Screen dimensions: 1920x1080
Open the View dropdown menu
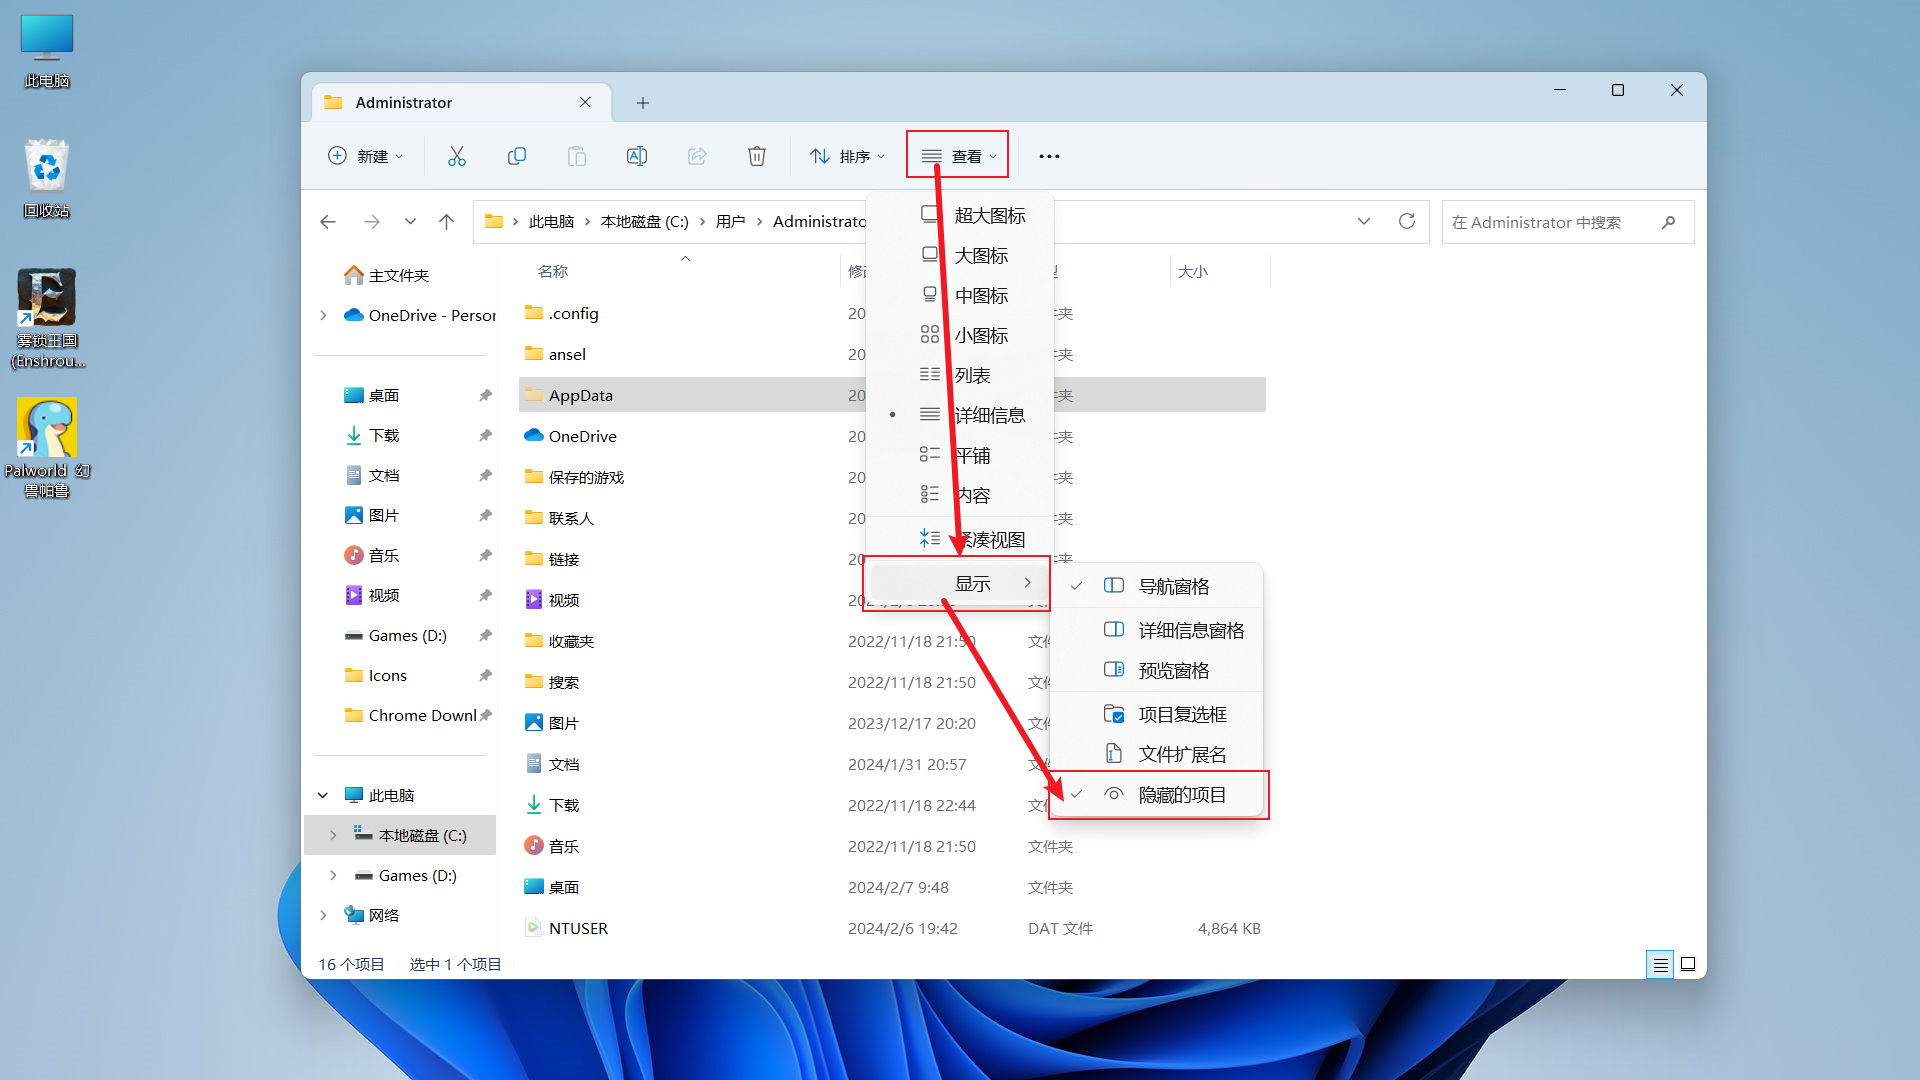tap(958, 156)
